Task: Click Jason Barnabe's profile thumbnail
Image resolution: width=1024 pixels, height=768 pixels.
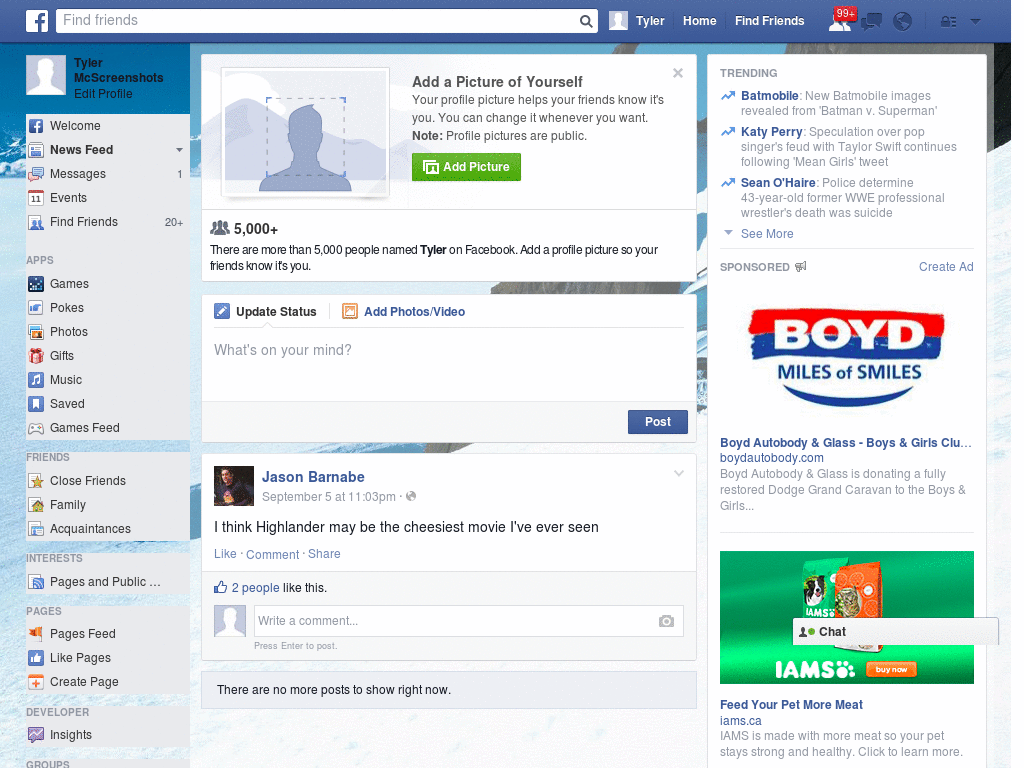Action: (x=234, y=486)
